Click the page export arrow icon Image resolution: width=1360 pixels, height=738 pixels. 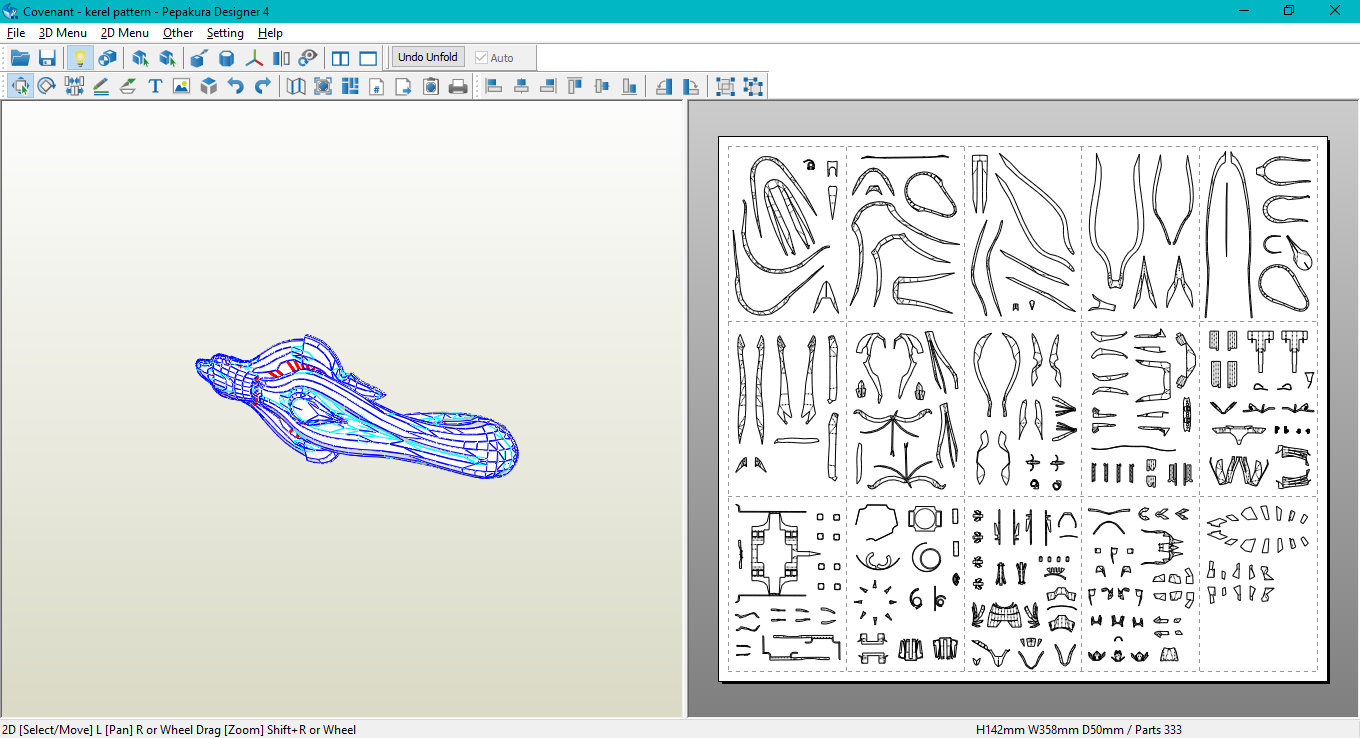click(404, 86)
